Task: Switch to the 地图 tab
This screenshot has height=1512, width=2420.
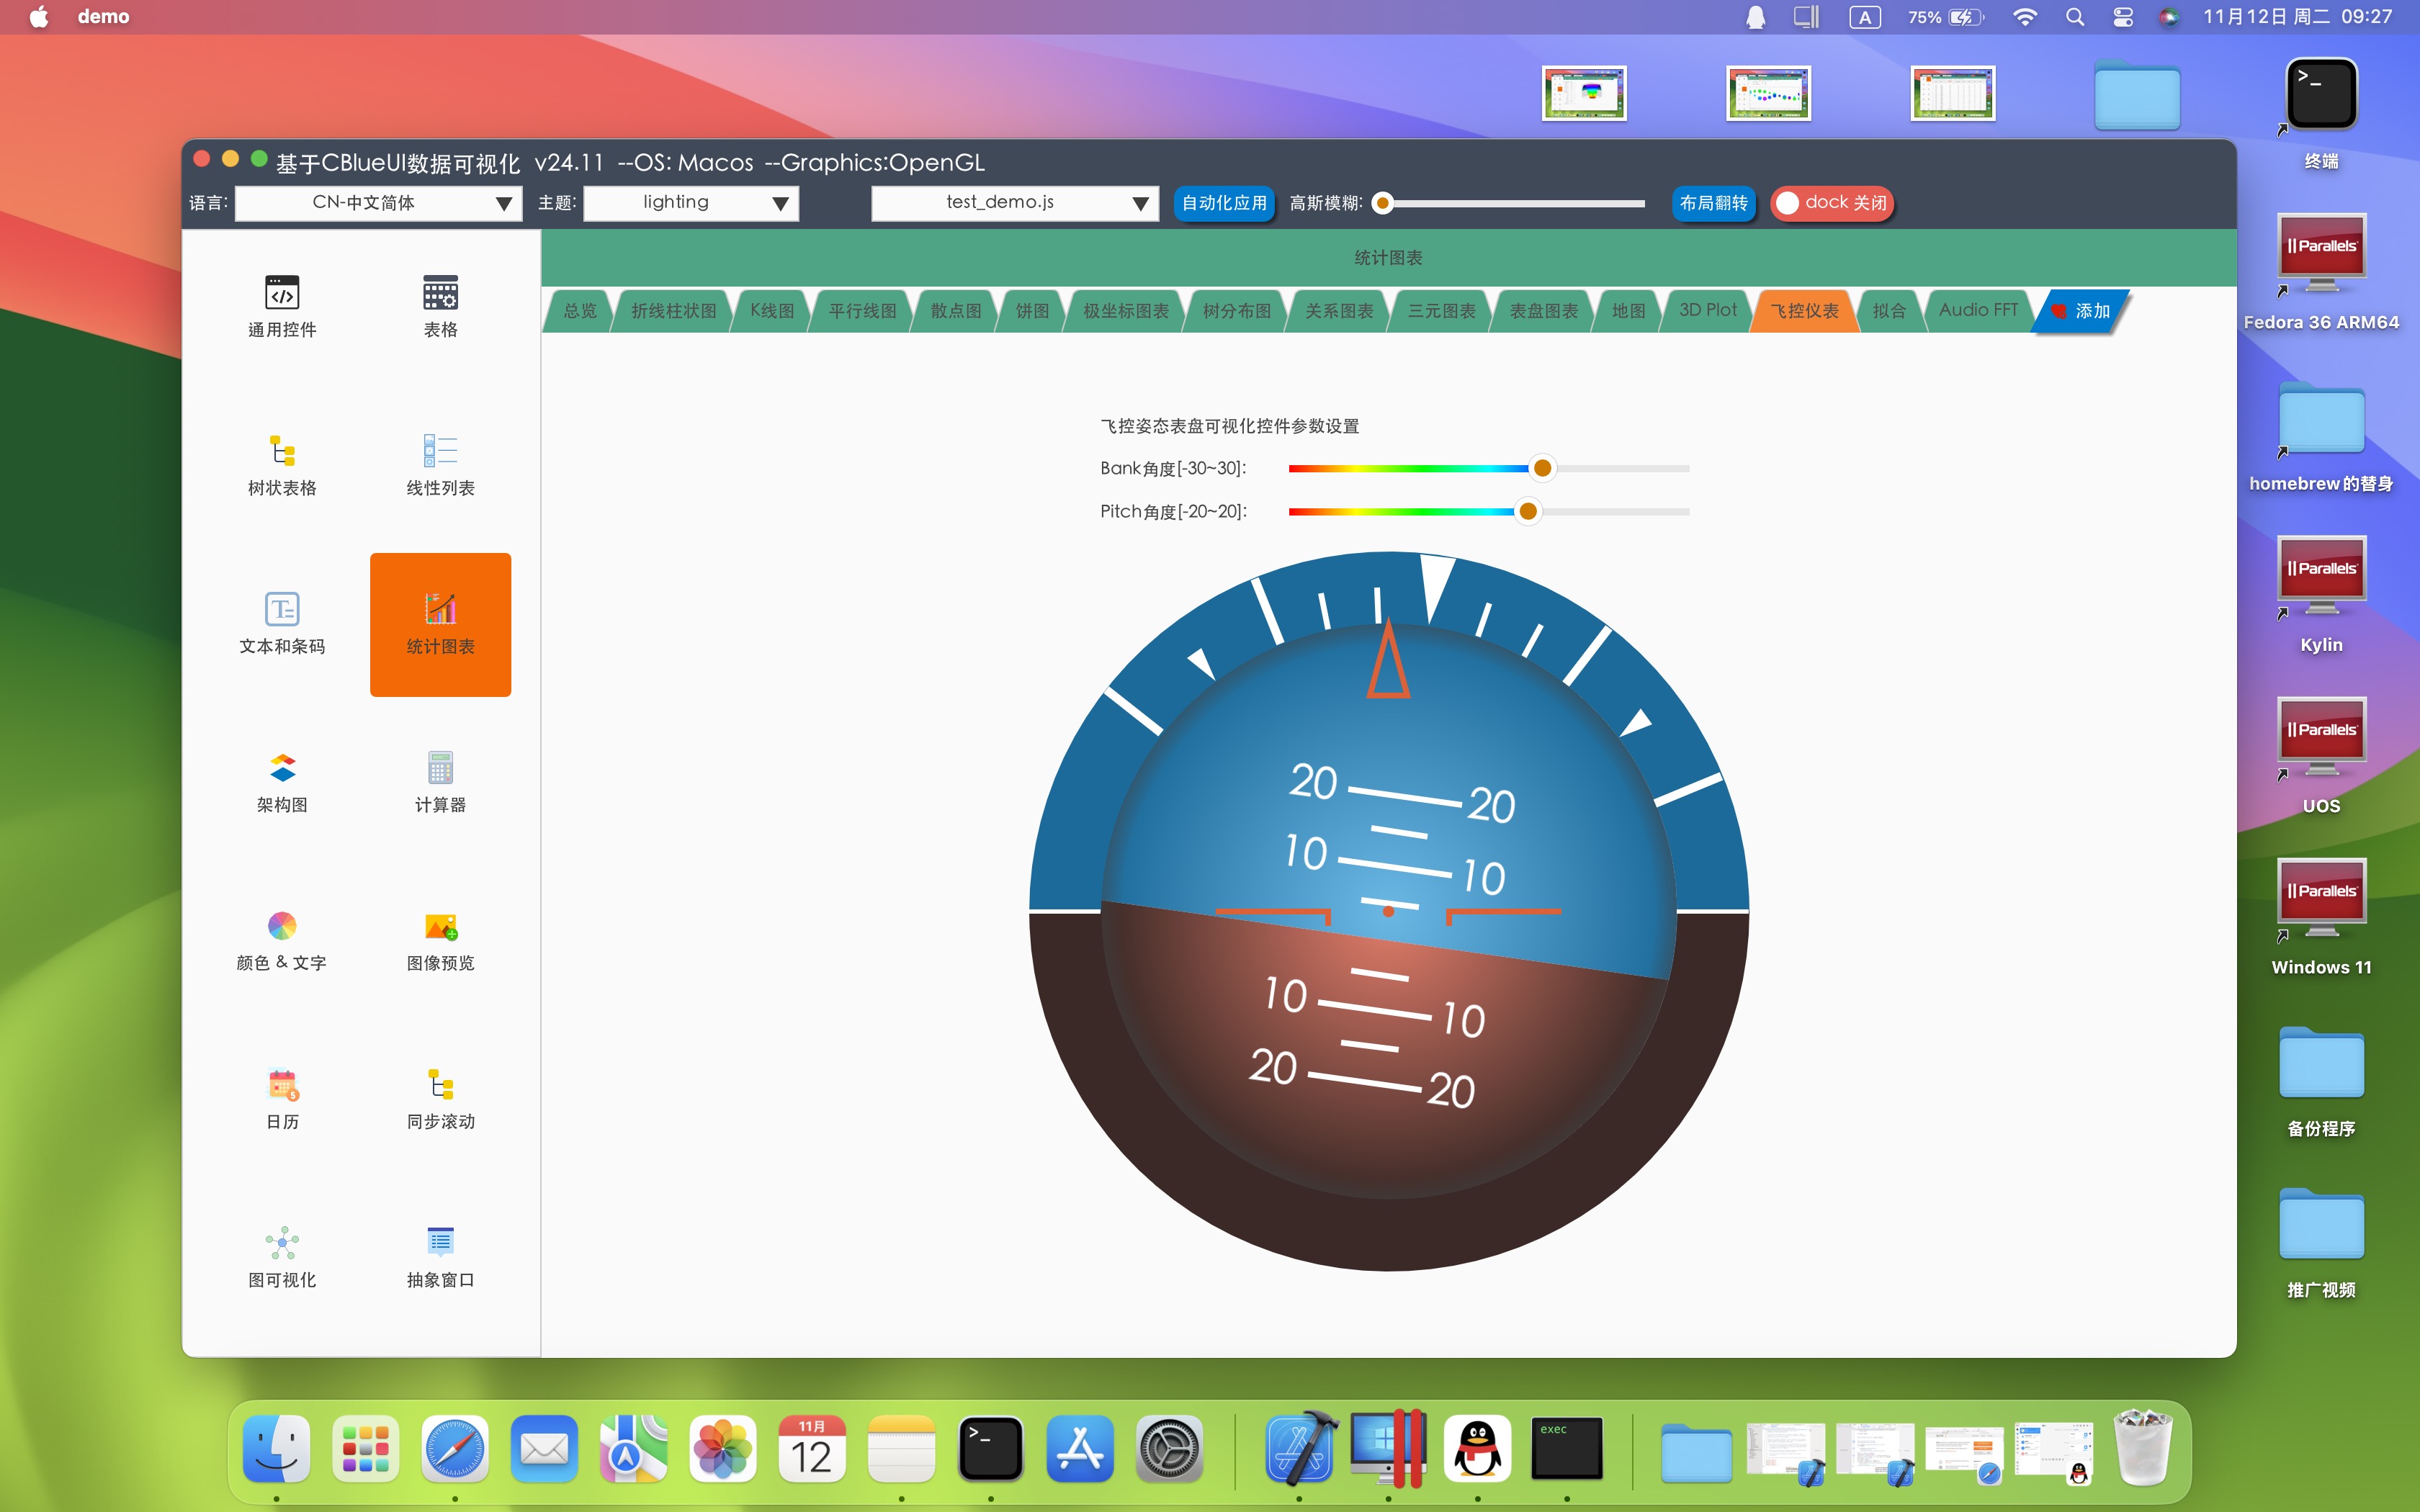Action: click(1629, 311)
